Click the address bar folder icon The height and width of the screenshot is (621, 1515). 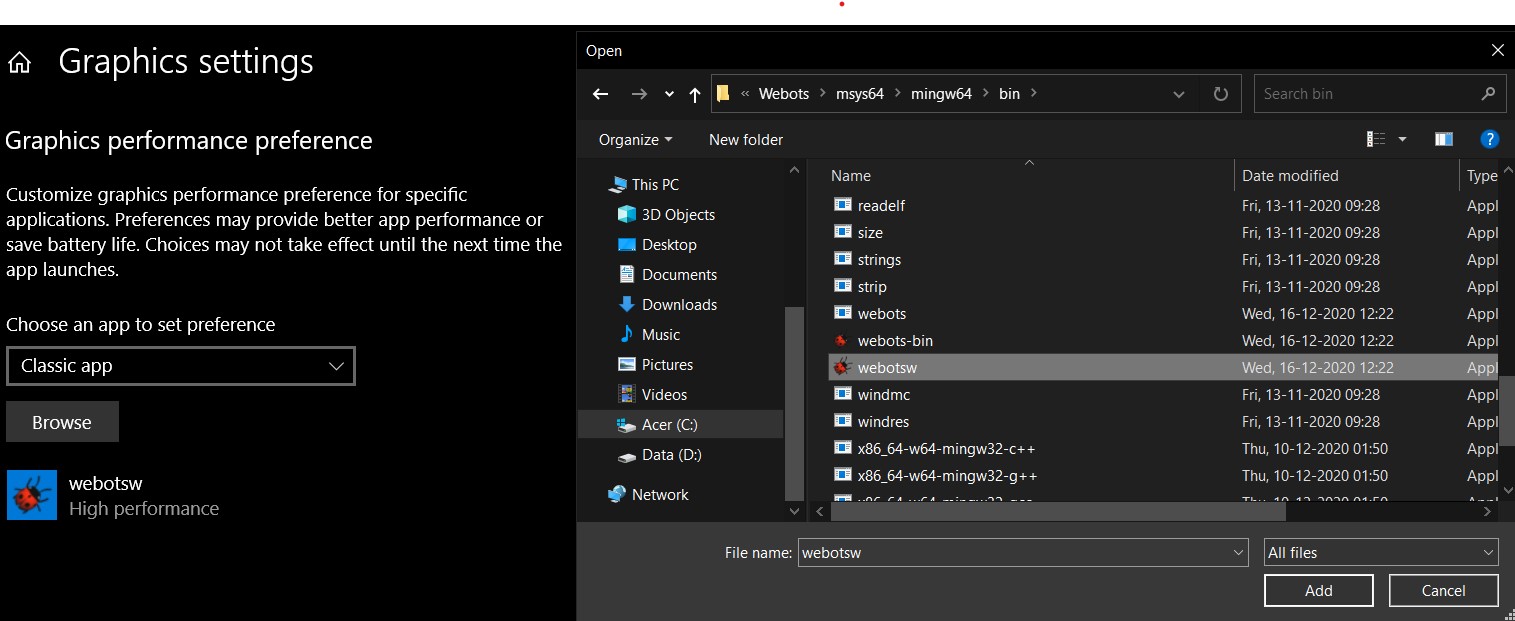point(722,94)
